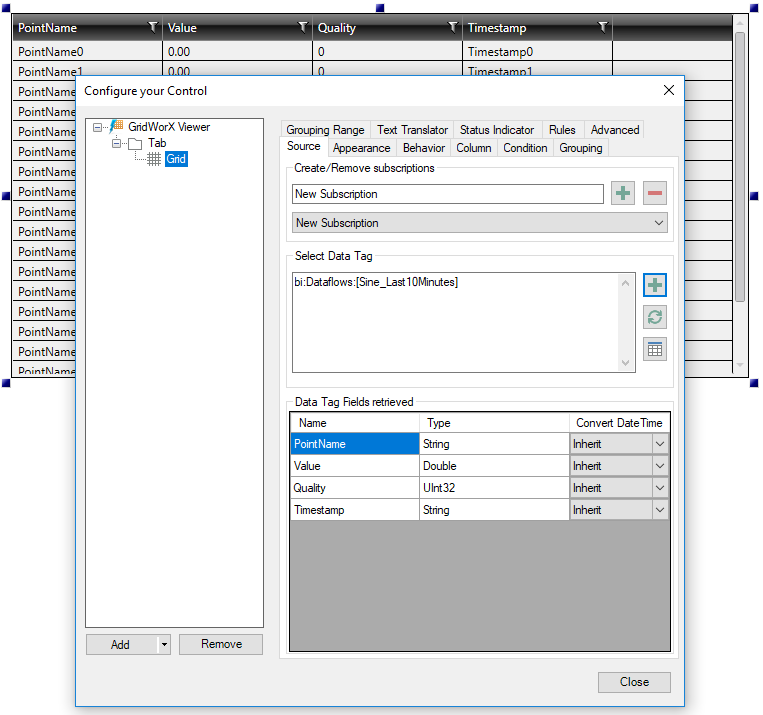Image resolution: width=763 pixels, height=715 pixels.
Task: Open Convert DateTime dropdown for Timestamp row
Action: (x=659, y=510)
